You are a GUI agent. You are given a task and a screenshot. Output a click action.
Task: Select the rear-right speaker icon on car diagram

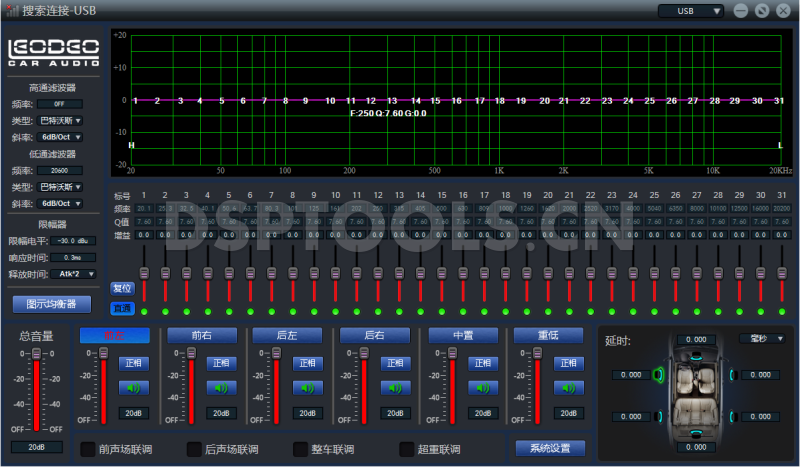click(x=733, y=416)
